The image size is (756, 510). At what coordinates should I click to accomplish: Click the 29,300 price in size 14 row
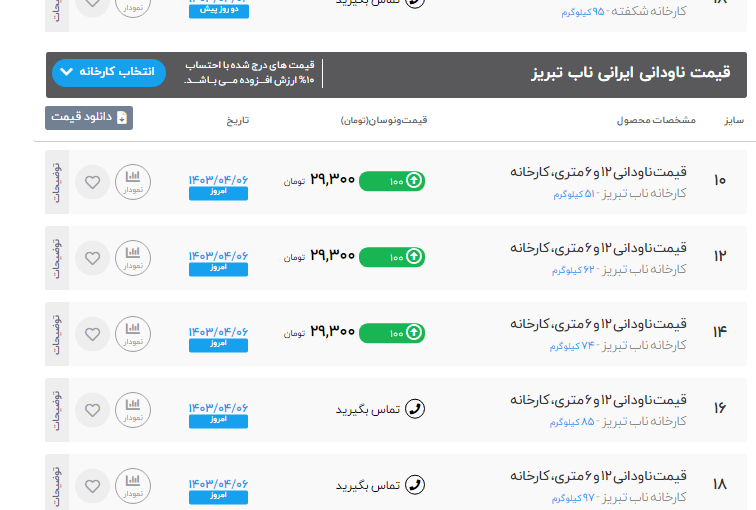point(332,331)
